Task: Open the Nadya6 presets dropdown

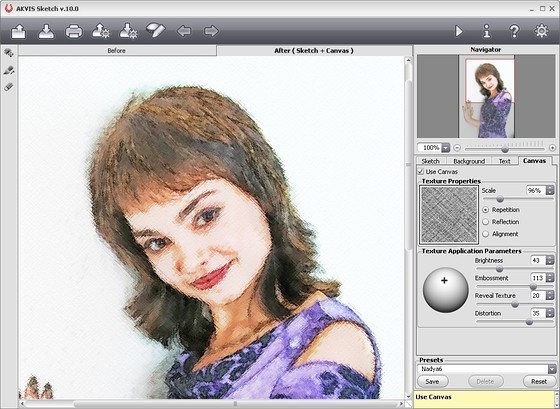Action: pyautogui.click(x=552, y=369)
